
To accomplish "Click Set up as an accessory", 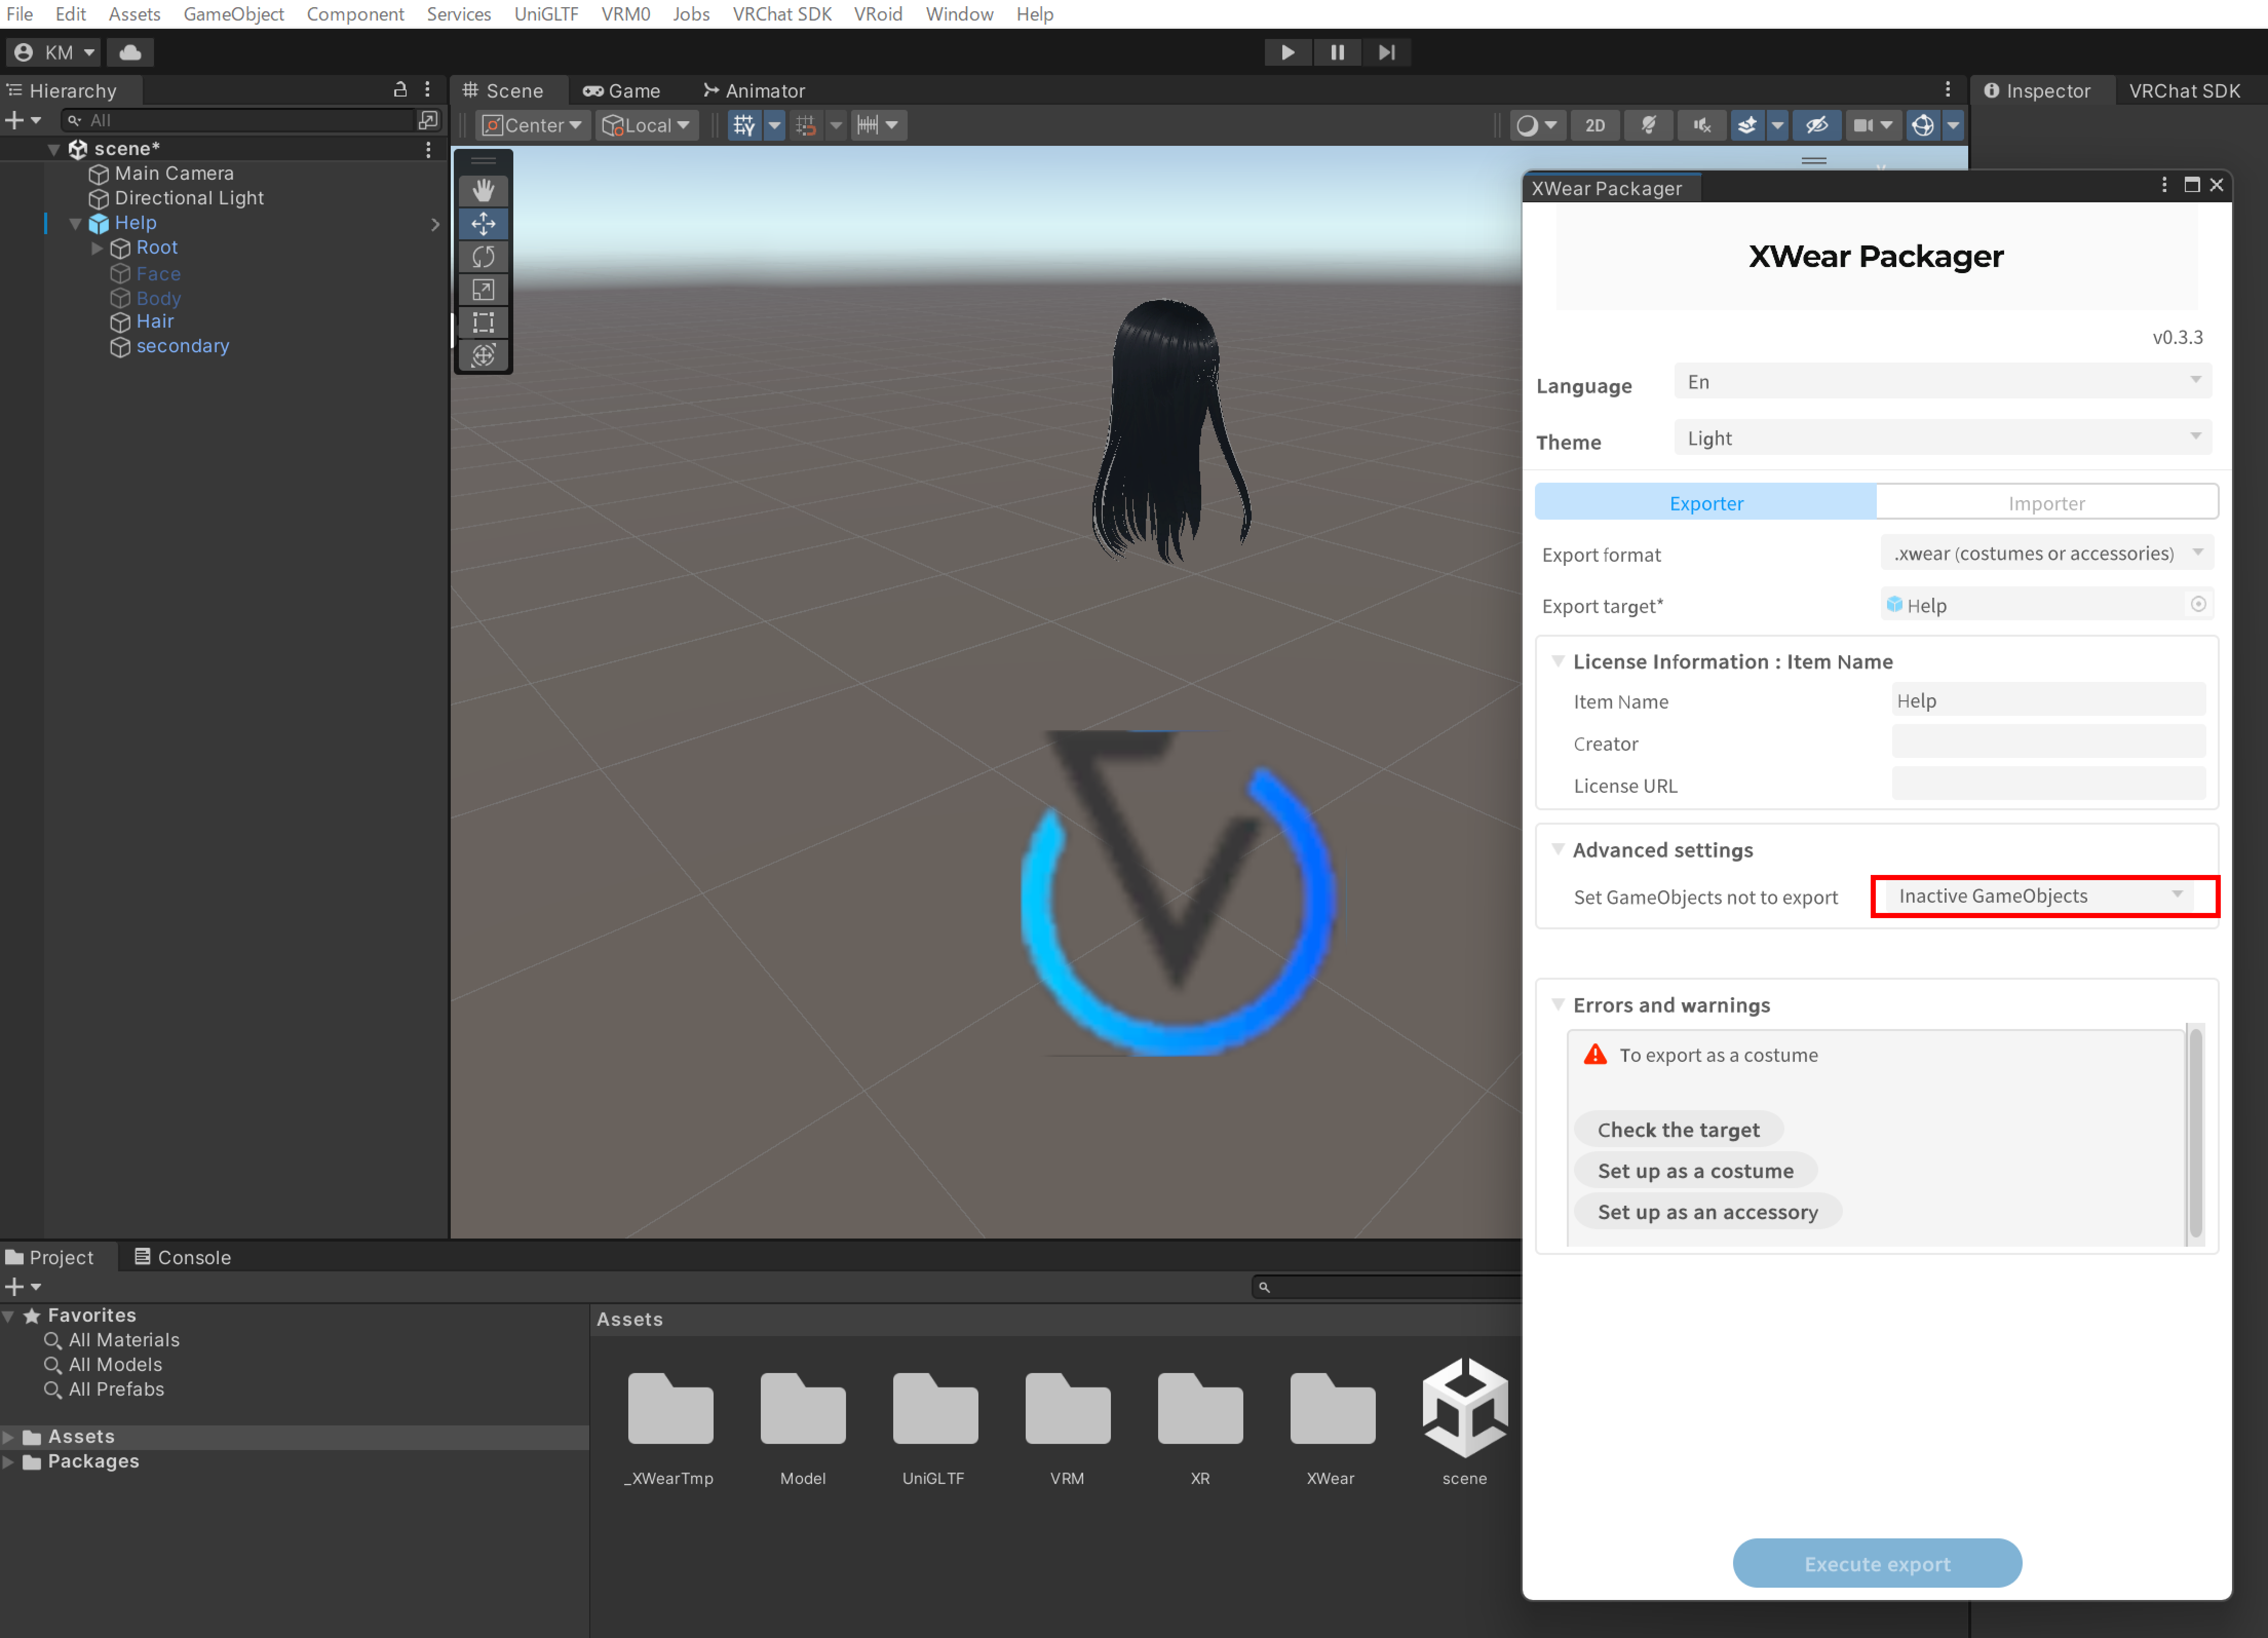I will (1707, 1211).
